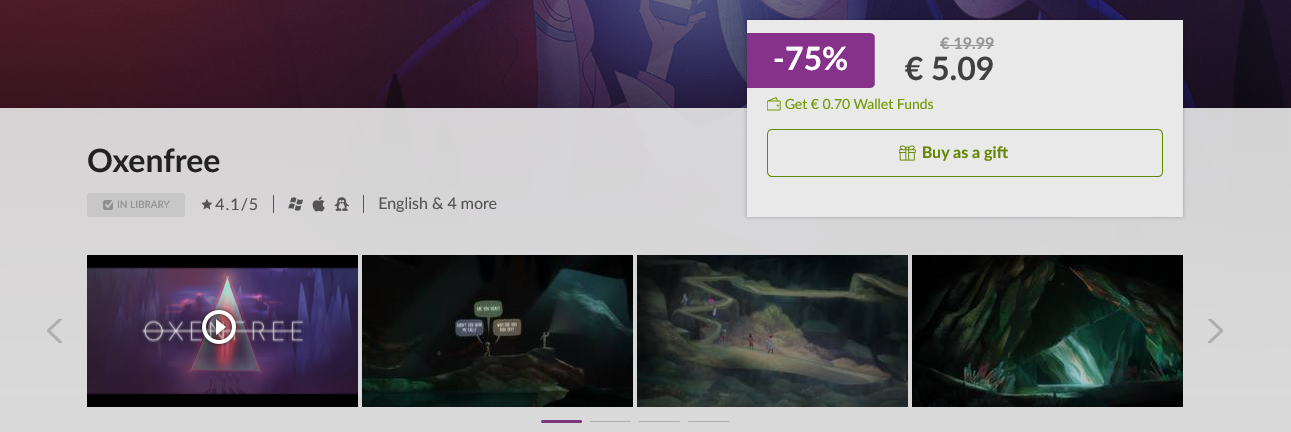The width and height of the screenshot is (1291, 432).
Task: Open the In Library badge
Action: point(136,204)
